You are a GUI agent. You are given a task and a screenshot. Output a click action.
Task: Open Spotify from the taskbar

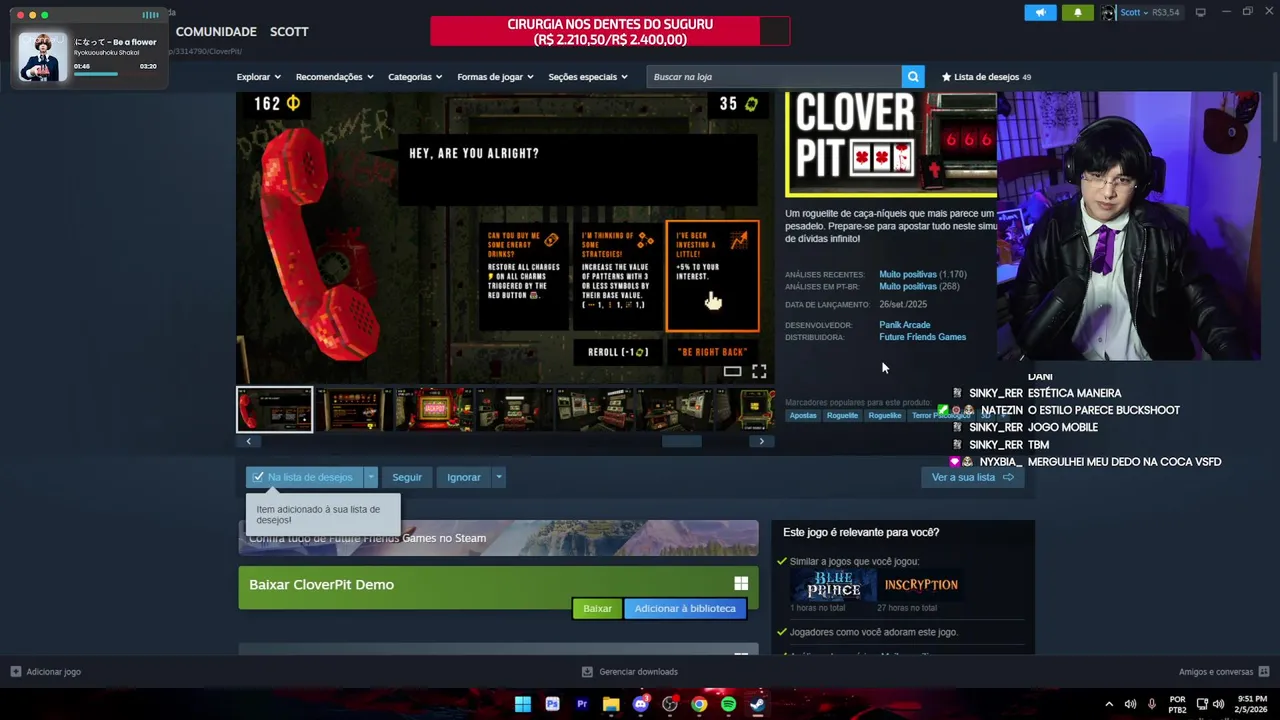(728, 704)
